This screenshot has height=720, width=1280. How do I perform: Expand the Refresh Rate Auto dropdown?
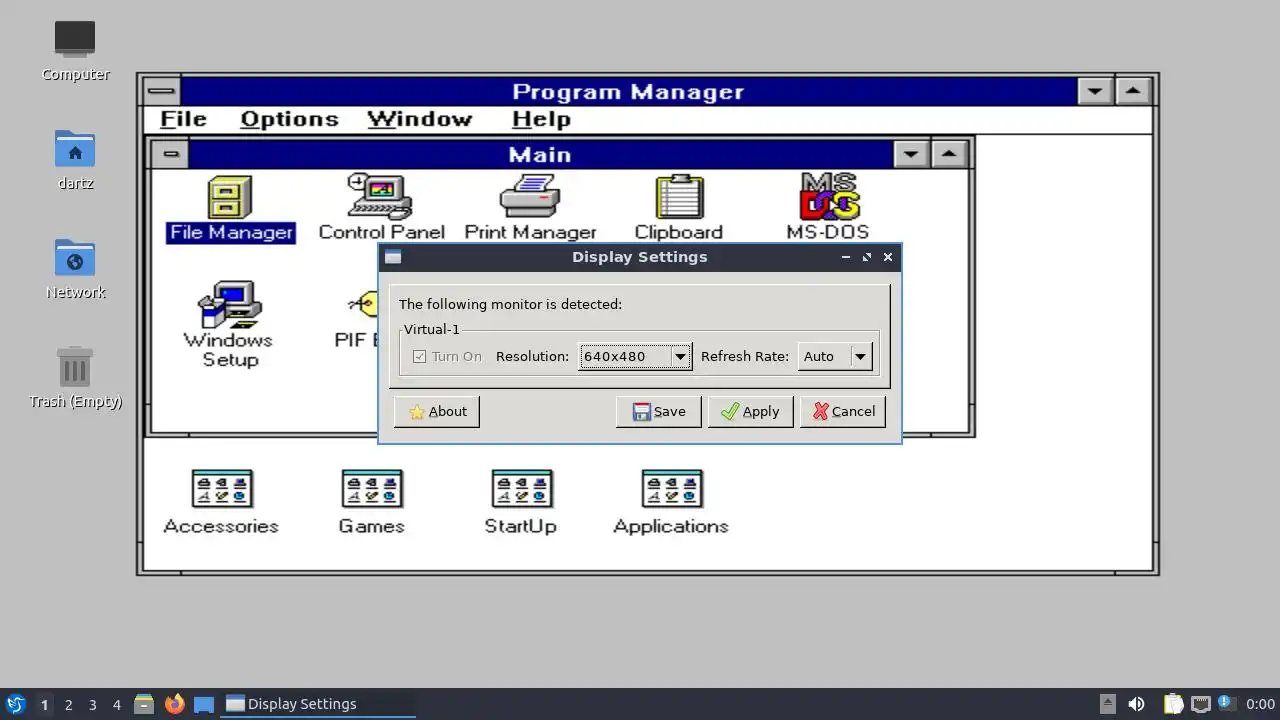pos(835,356)
